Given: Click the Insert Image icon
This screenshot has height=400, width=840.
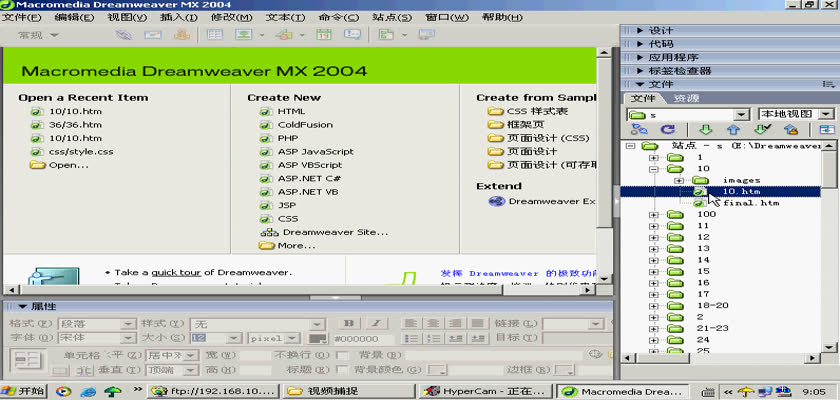Looking at the screenshot, I should click(x=244, y=35).
